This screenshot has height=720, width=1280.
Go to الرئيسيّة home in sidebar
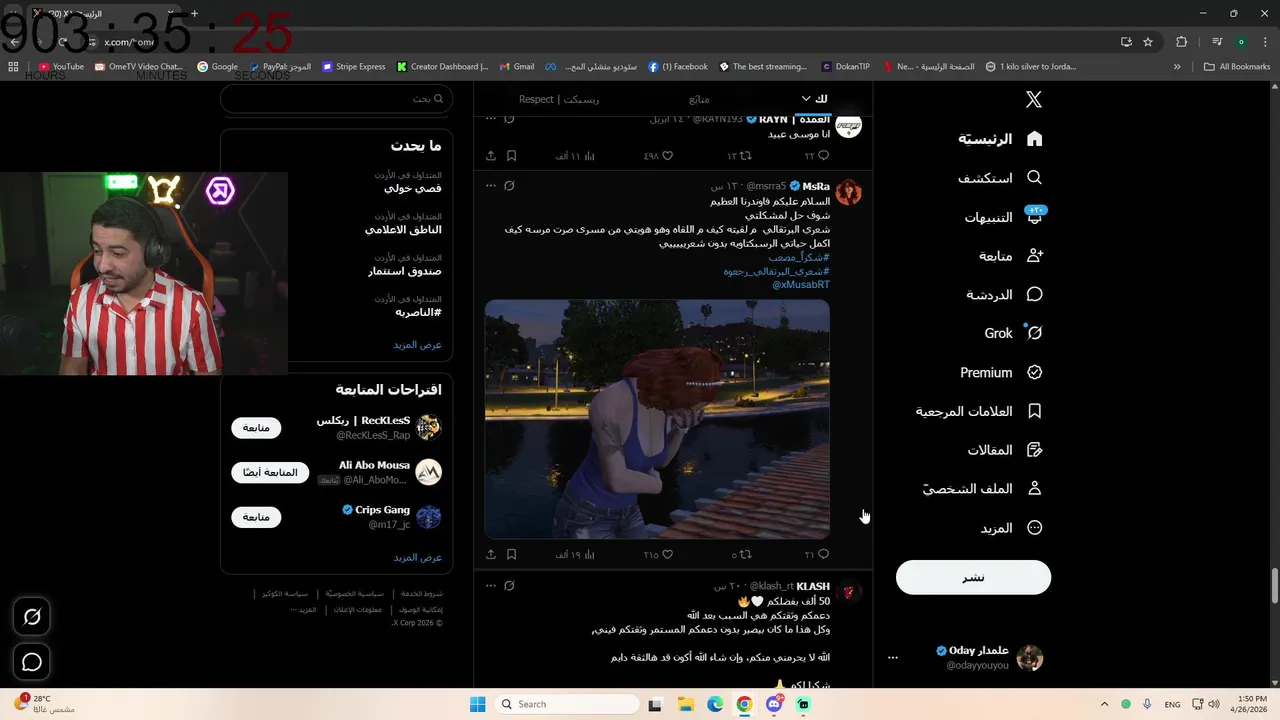[x=1000, y=139]
